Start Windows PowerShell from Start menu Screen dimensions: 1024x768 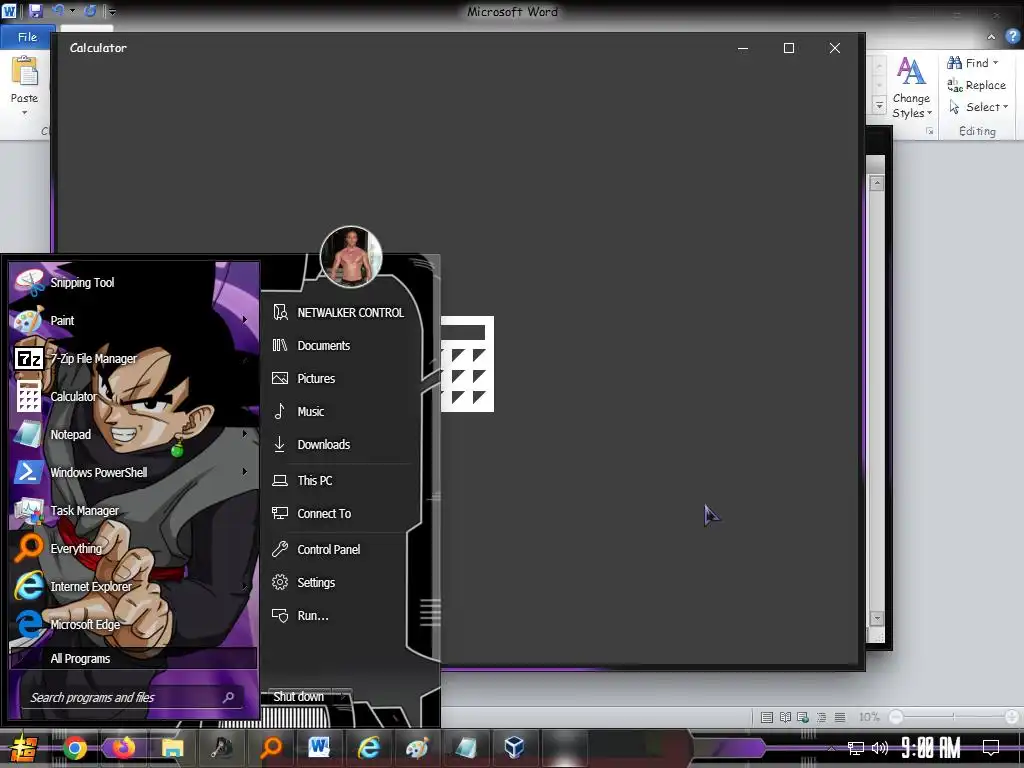(x=133, y=472)
